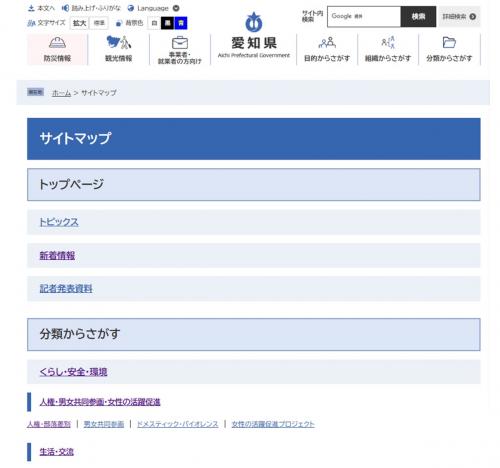500x468 pixels.
Task: Open 観光情報 tourism information
Action: tap(119, 49)
